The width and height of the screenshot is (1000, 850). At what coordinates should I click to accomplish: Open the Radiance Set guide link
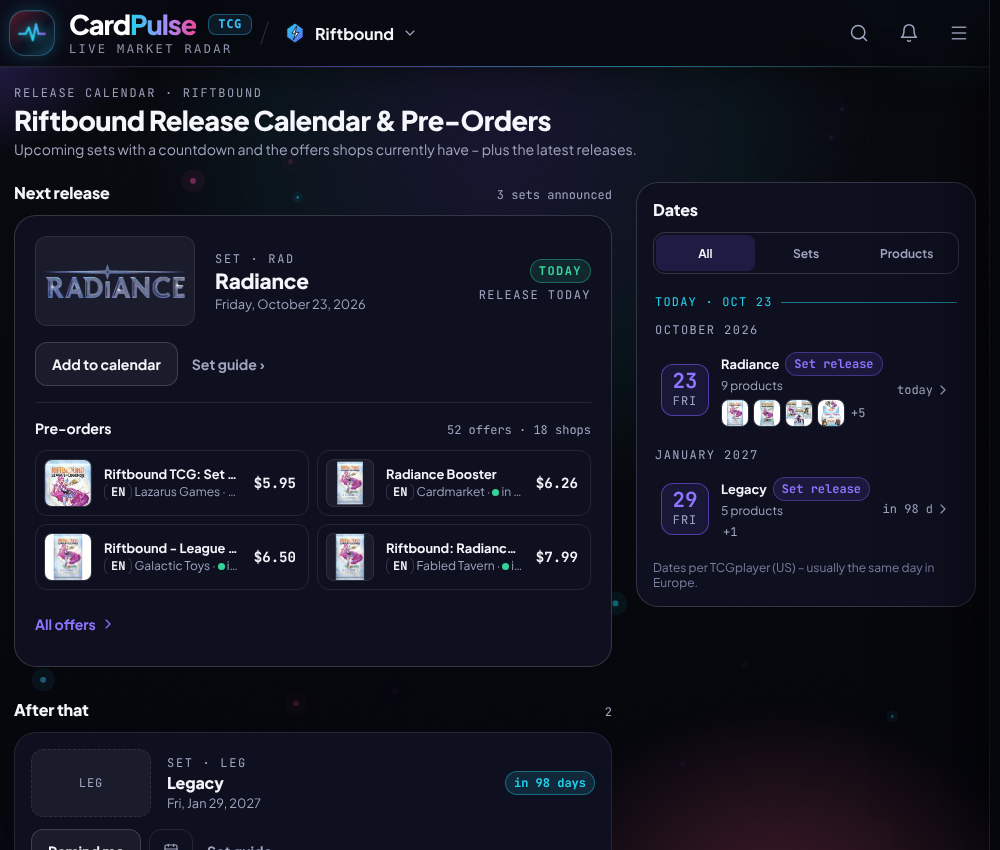228,365
